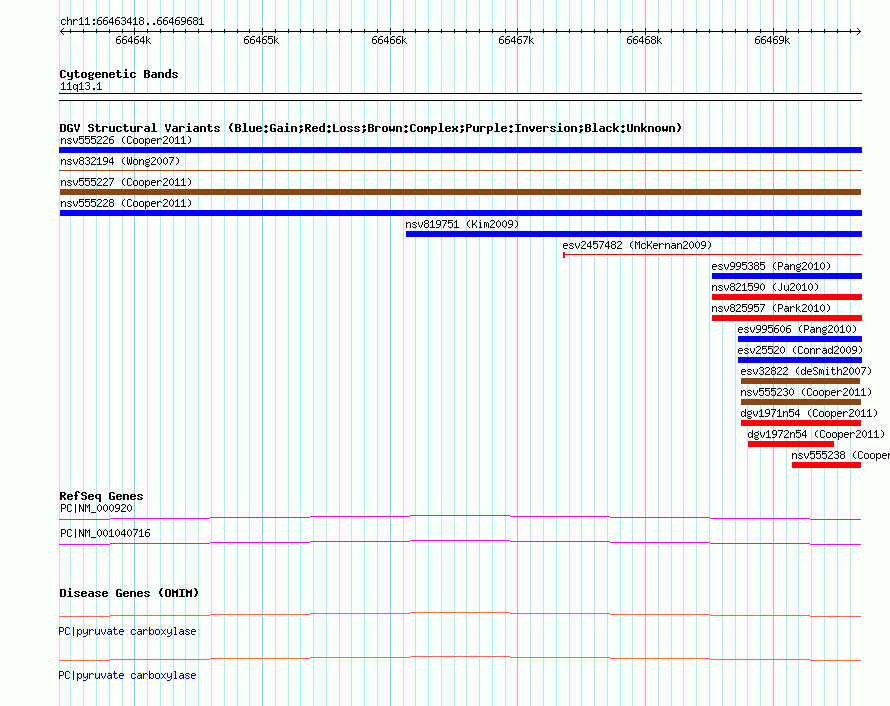Click the nsv821590 (Ju2010) label
This screenshot has width=890, height=706.
pos(765,287)
